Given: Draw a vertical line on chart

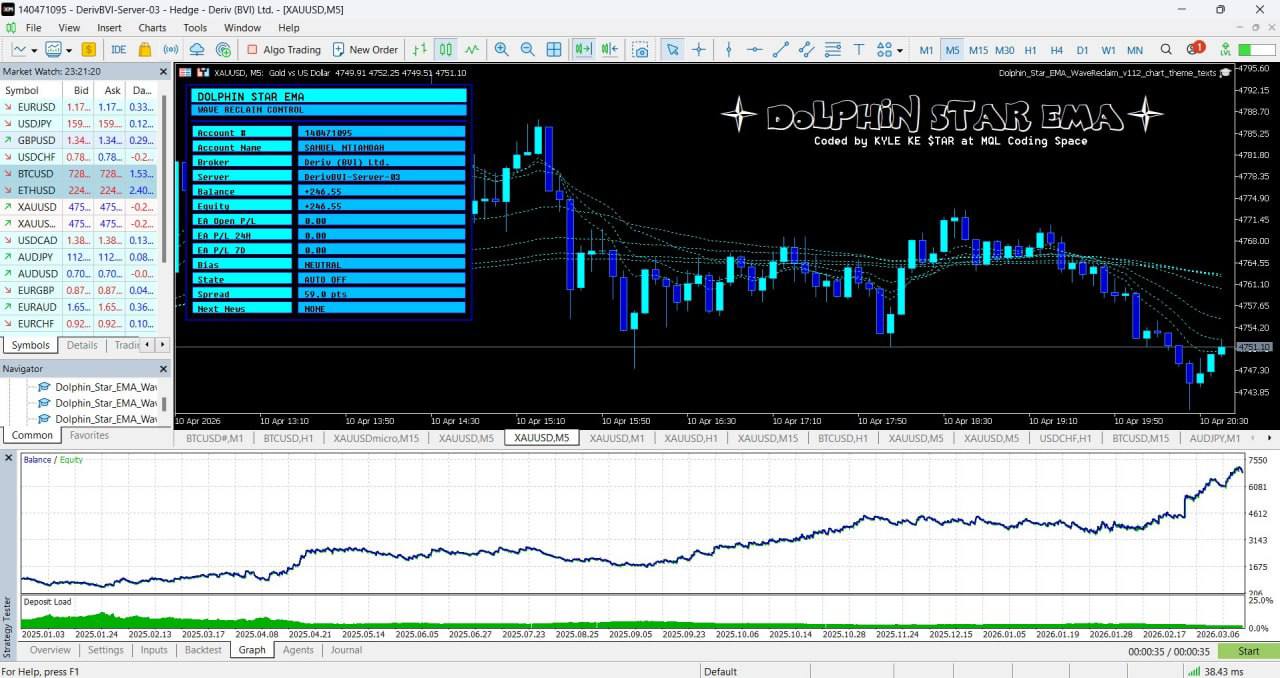Looking at the screenshot, I should 729,49.
